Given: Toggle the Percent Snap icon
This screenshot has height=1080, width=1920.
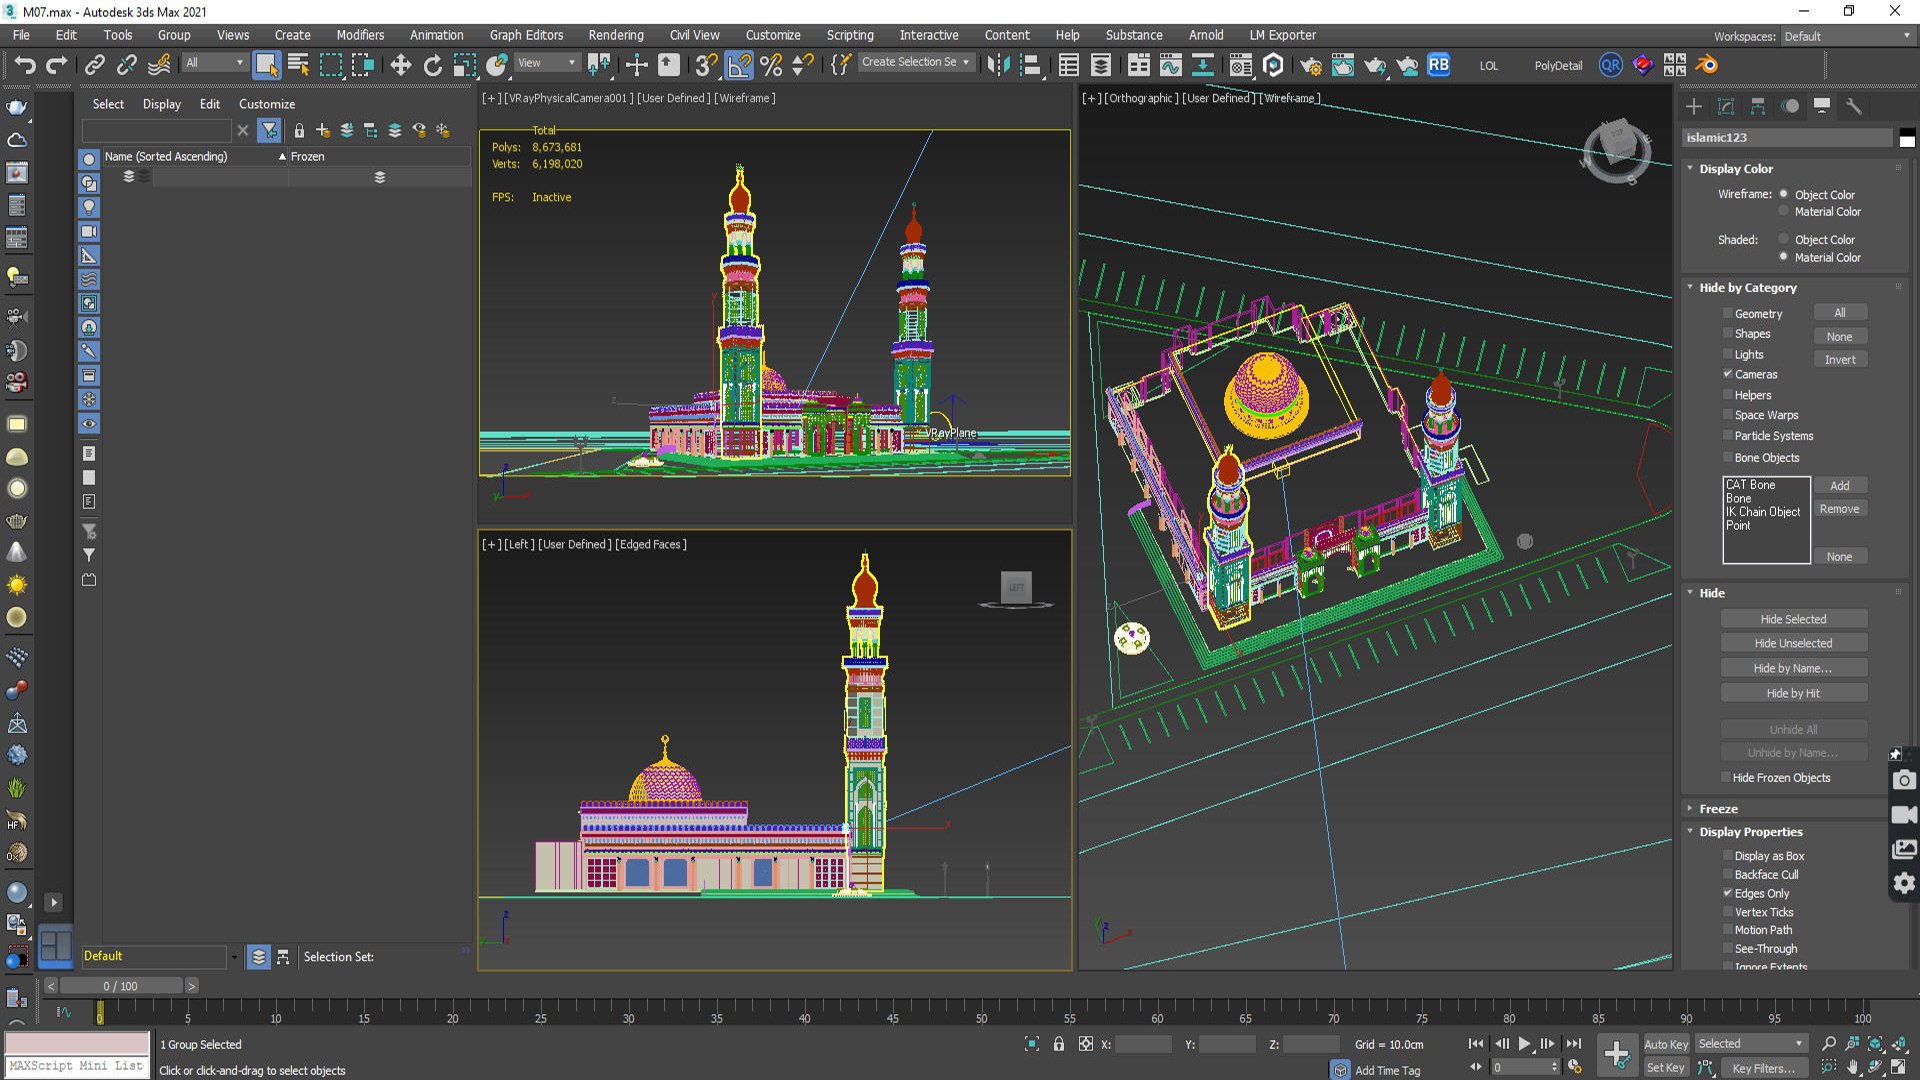Looking at the screenshot, I should pyautogui.click(x=771, y=65).
